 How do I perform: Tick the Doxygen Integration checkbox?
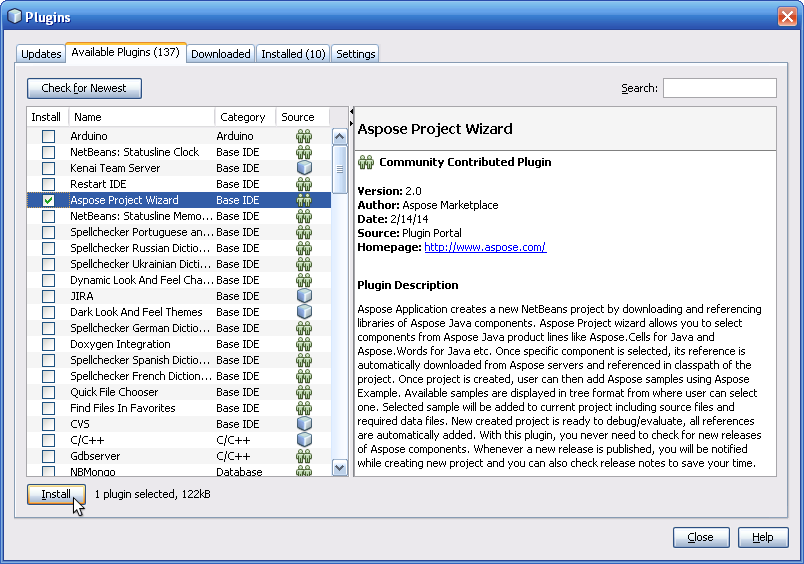coord(48,344)
